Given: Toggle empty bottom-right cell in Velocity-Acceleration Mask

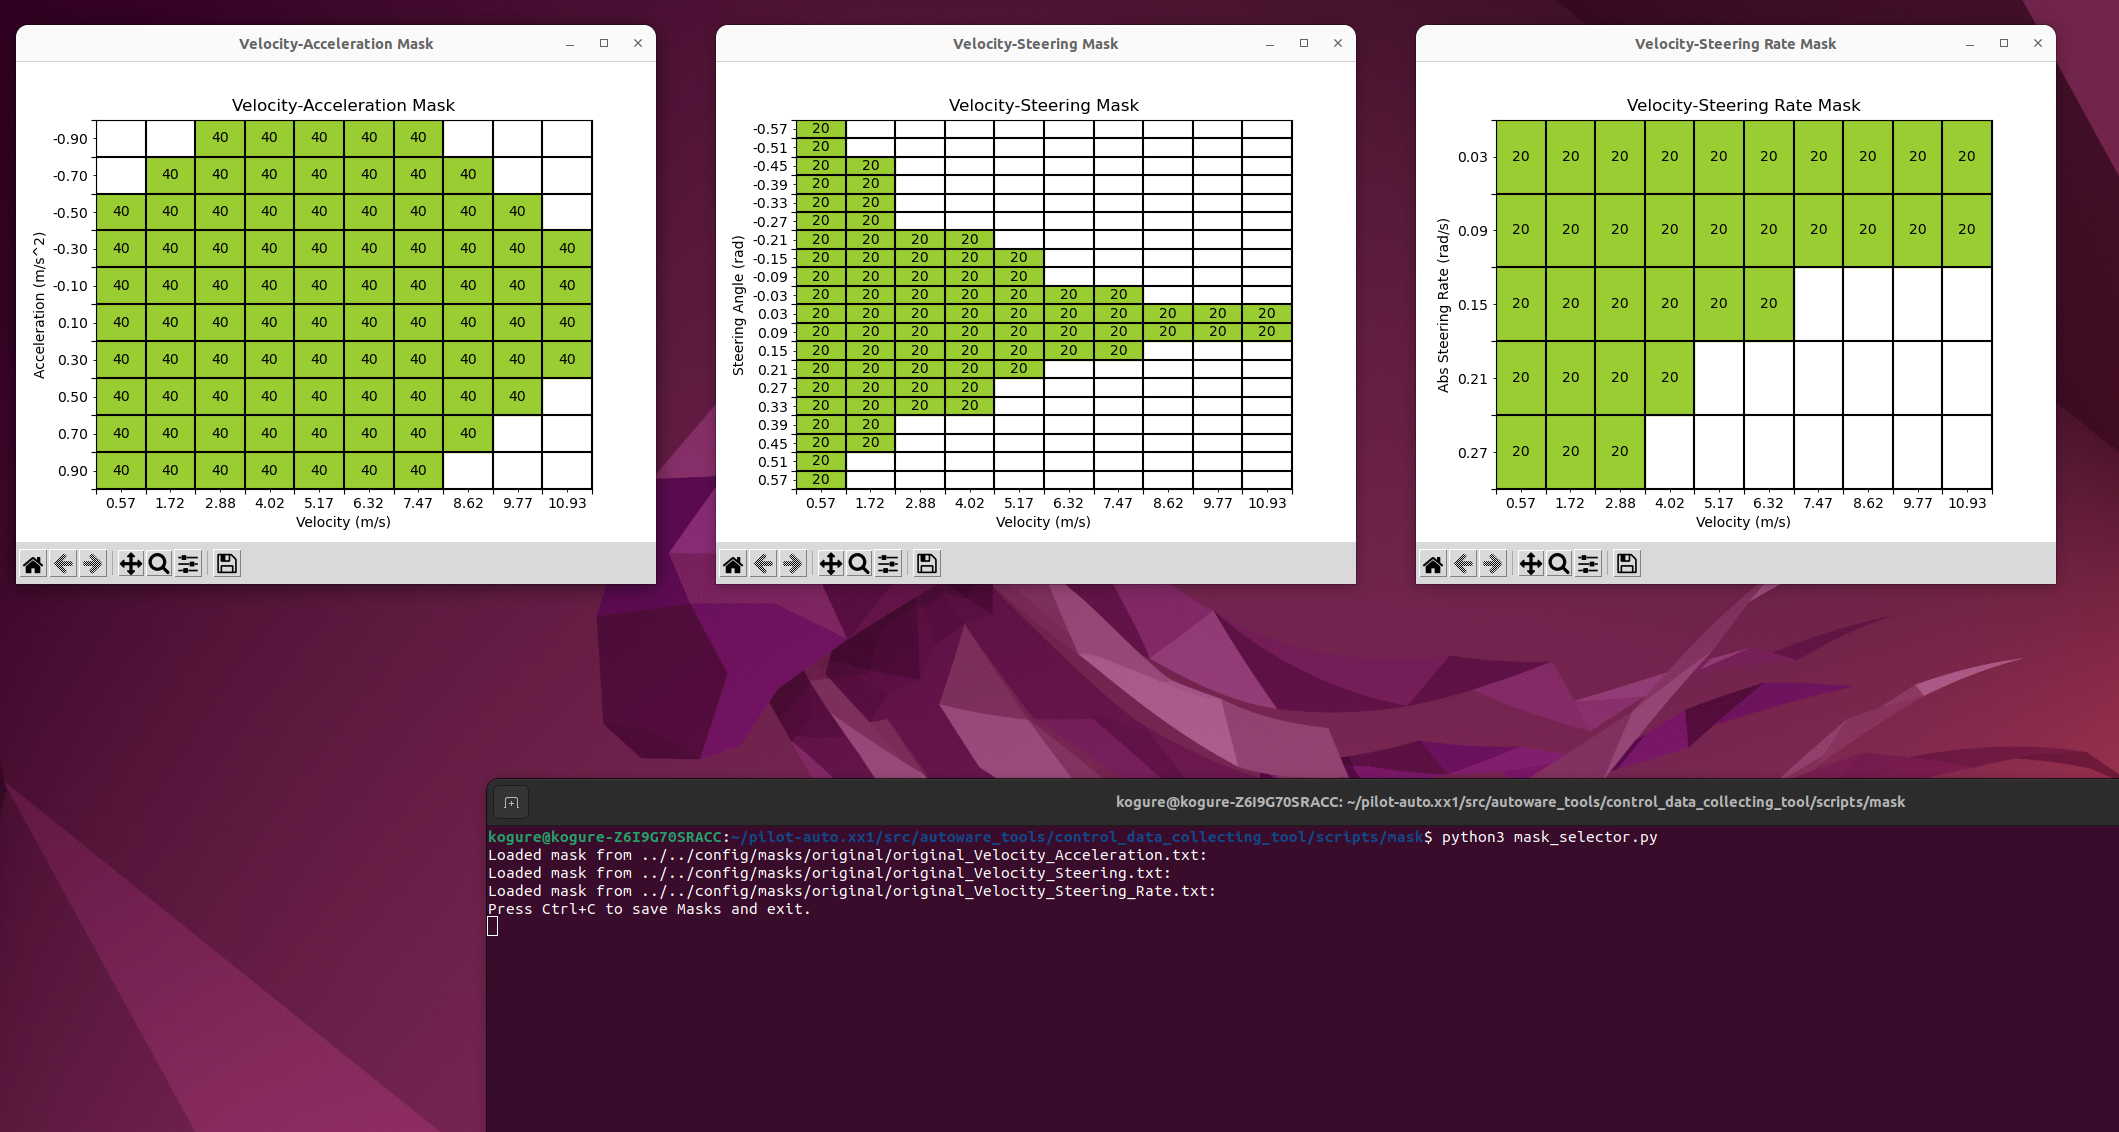Looking at the screenshot, I should pyautogui.click(x=567, y=470).
